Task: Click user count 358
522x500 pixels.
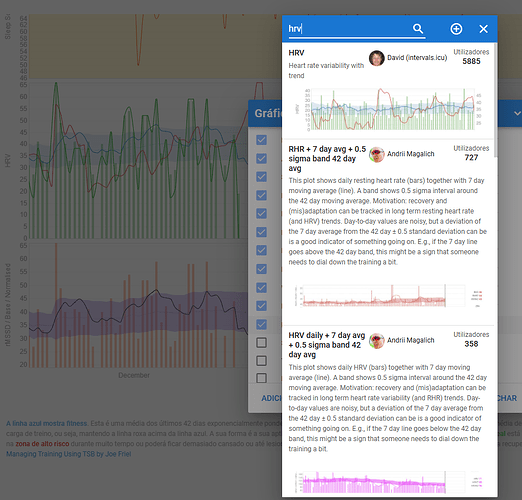Action: (x=471, y=344)
